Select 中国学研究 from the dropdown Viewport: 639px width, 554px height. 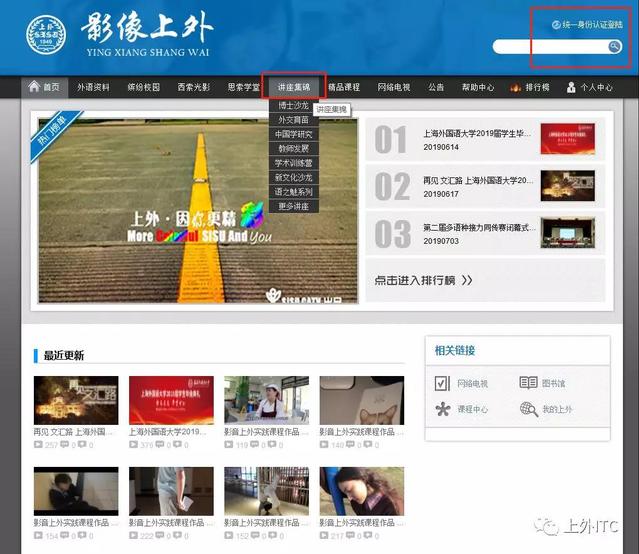[294, 134]
